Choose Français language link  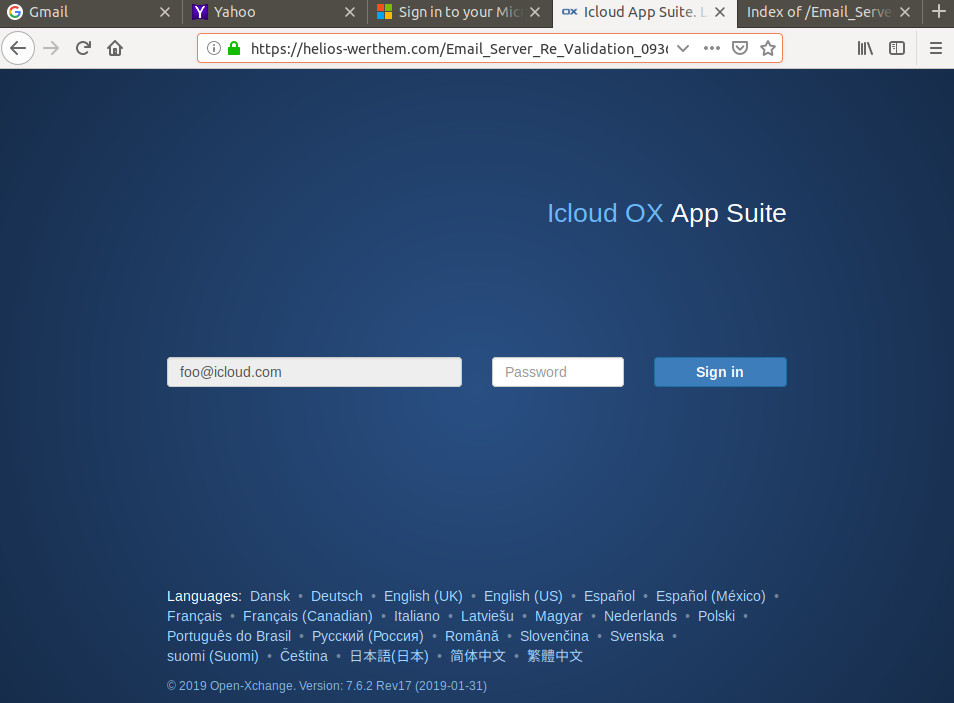click(x=195, y=616)
